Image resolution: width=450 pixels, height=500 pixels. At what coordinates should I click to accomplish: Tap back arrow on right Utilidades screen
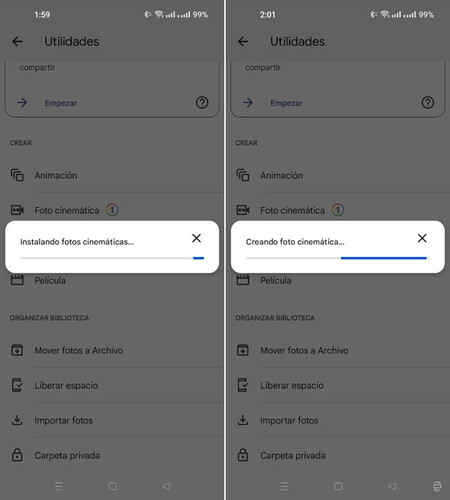point(243,41)
